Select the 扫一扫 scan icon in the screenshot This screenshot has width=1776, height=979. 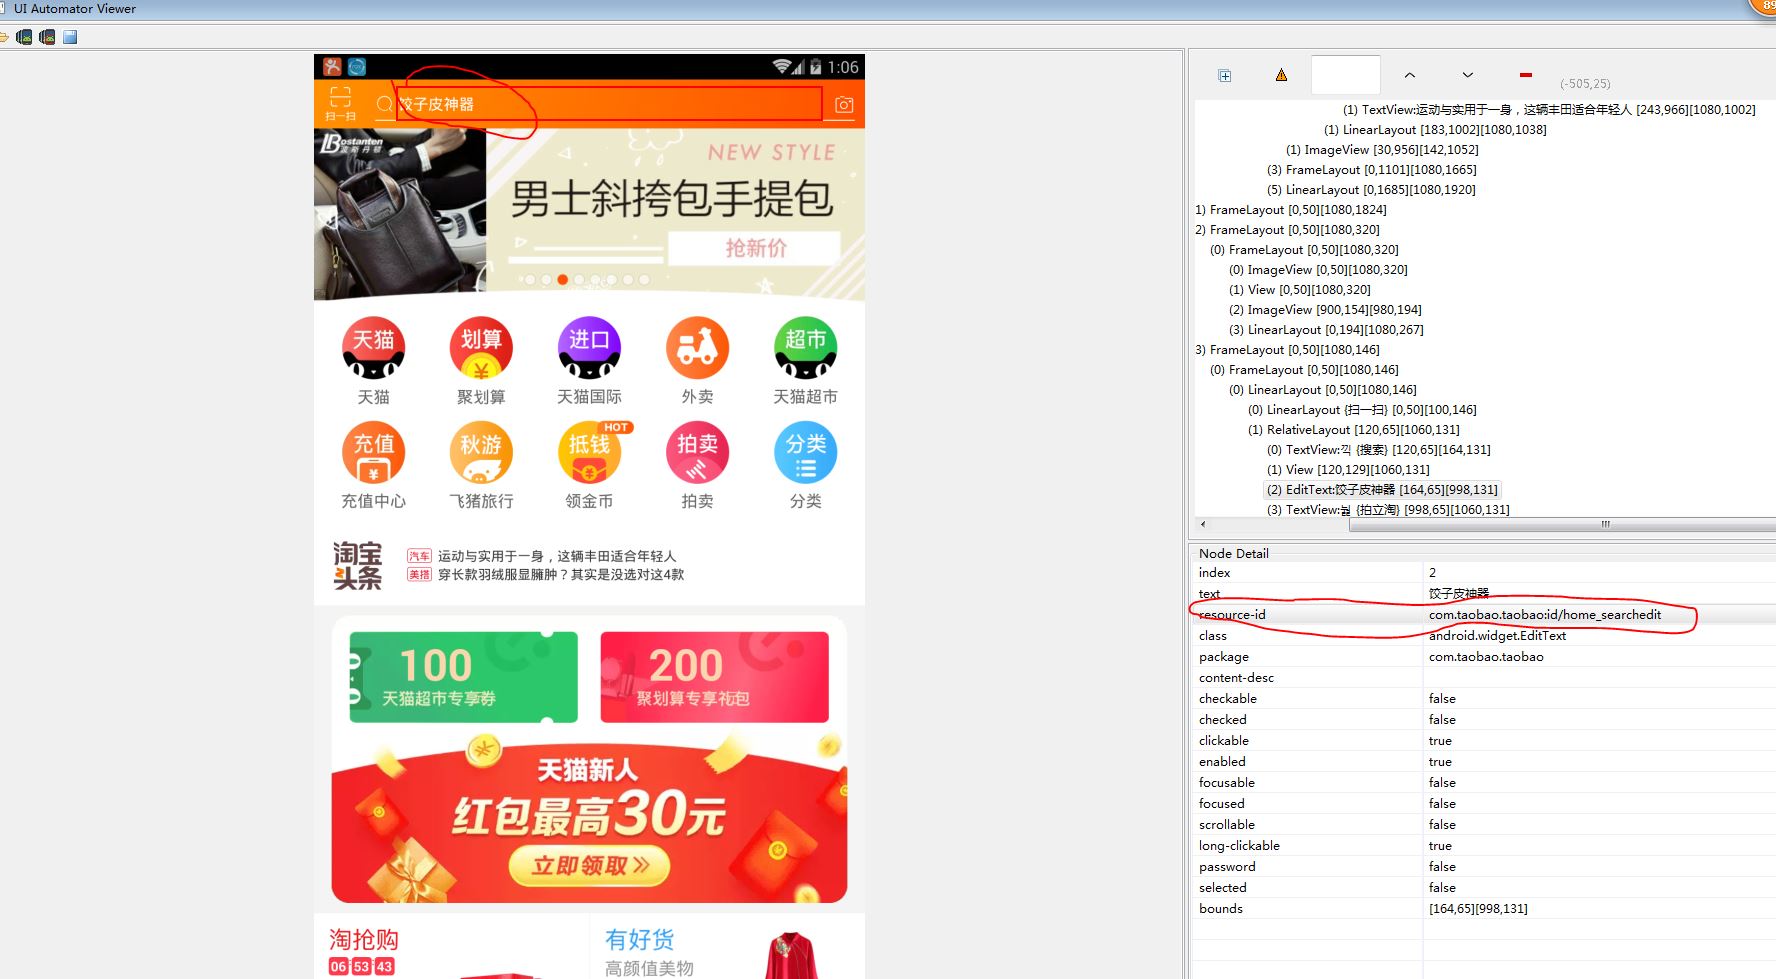340,103
